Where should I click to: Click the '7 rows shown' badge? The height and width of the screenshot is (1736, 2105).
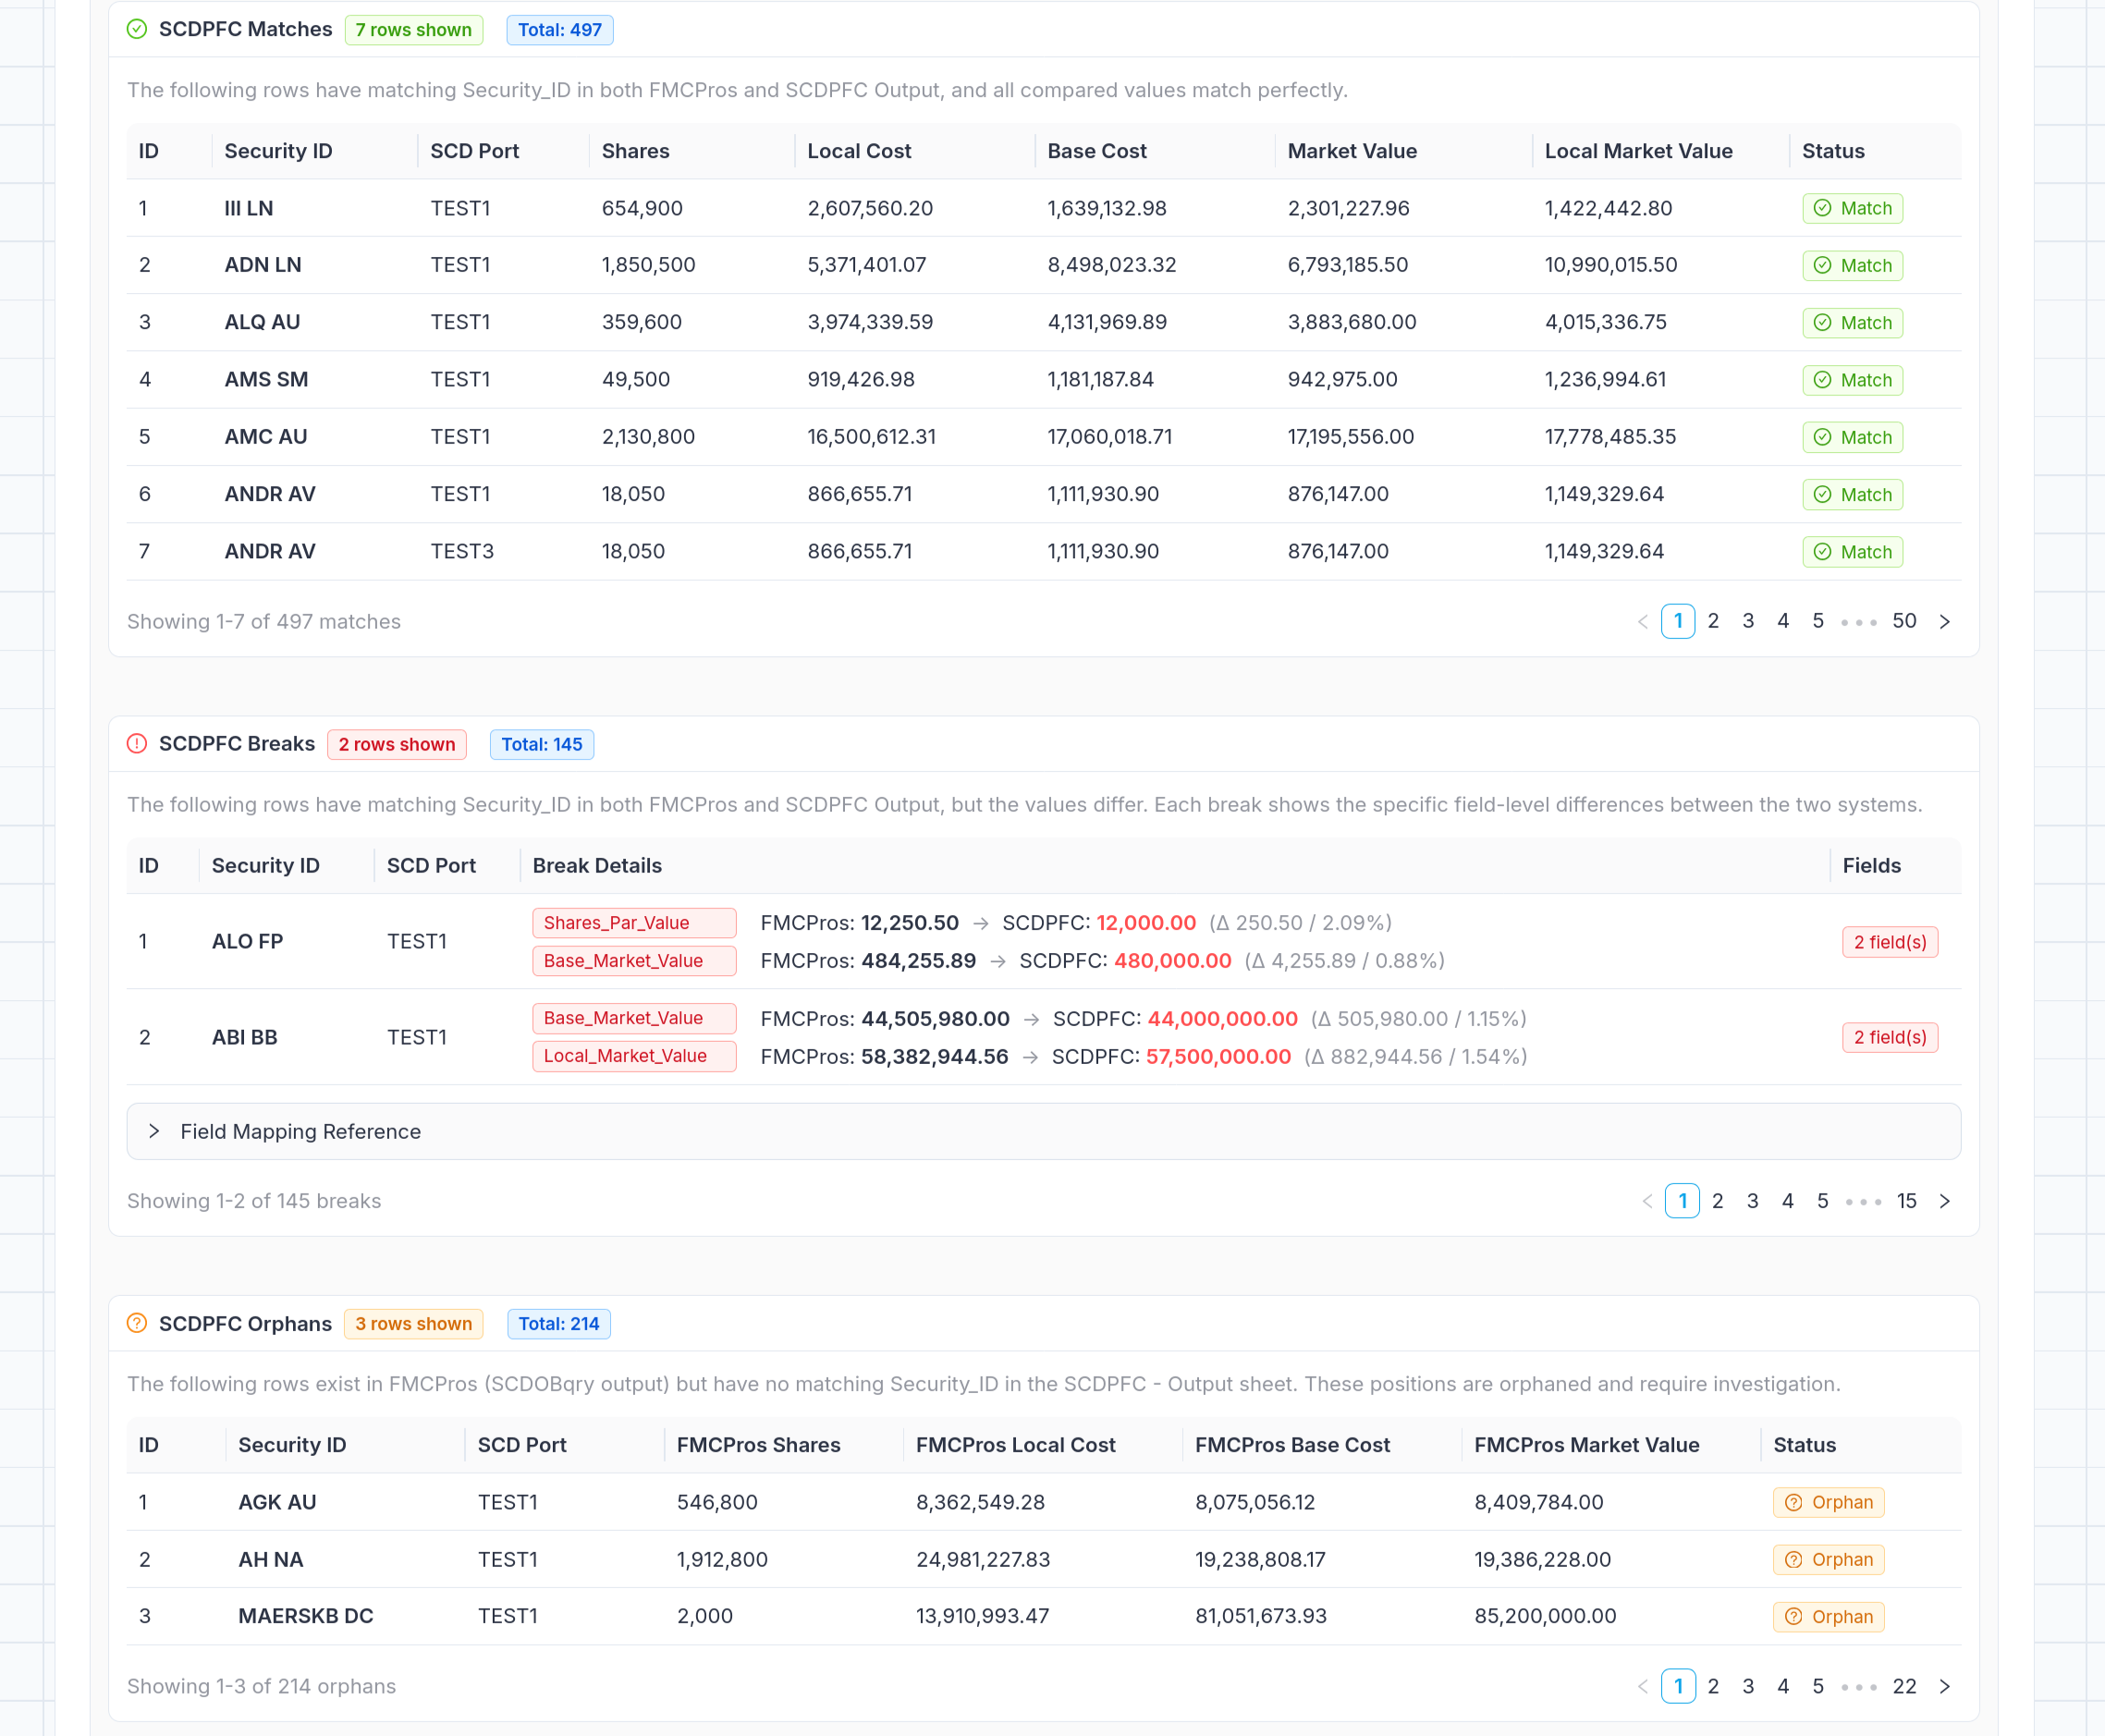pyautogui.click(x=413, y=30)
